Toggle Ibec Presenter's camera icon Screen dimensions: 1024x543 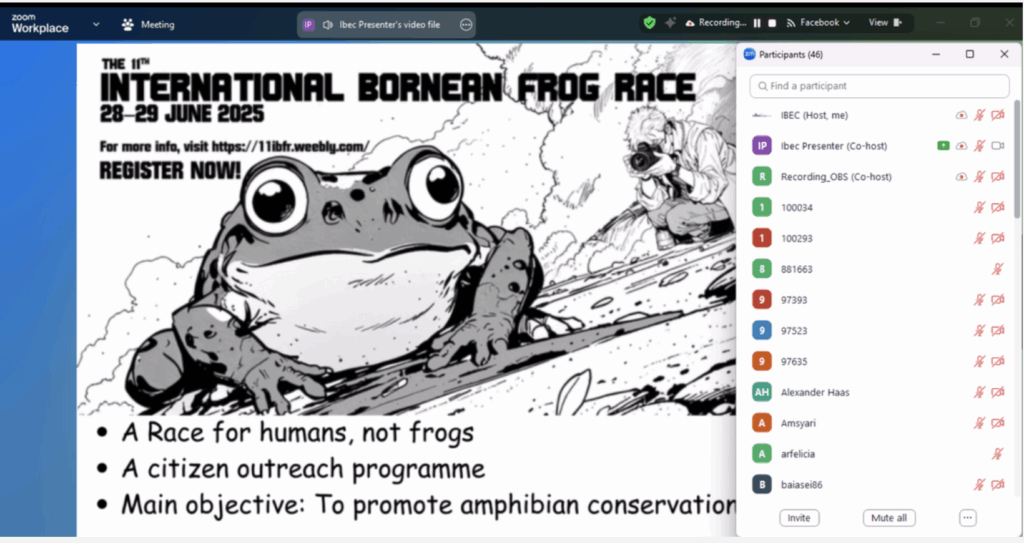tap(997, 146)
